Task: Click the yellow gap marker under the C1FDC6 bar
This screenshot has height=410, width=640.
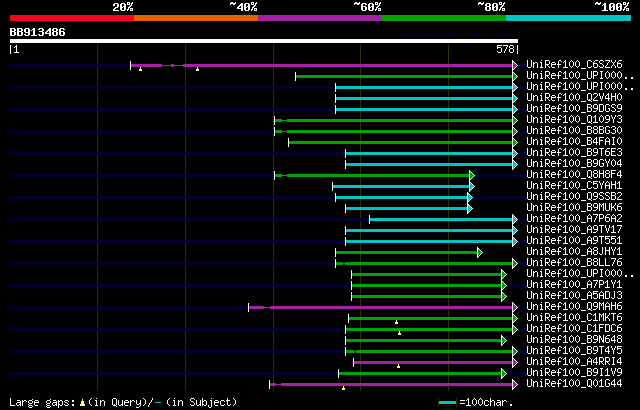Action: click(400, 333)
